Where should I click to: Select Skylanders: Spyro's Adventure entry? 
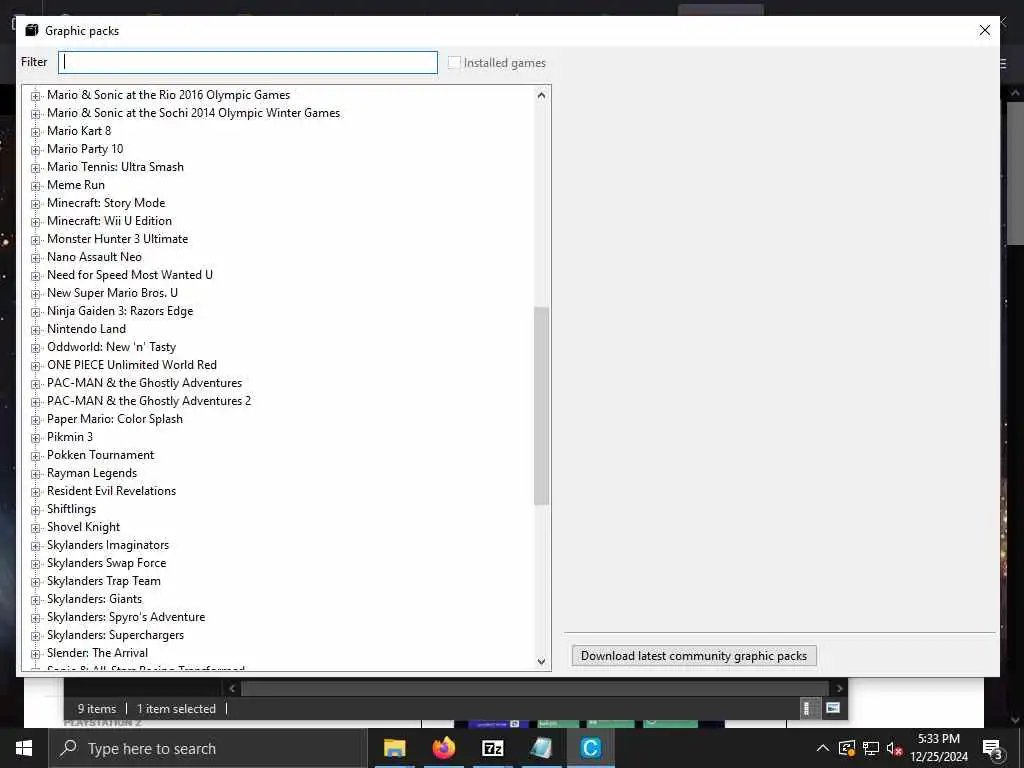tap(126, 617)
